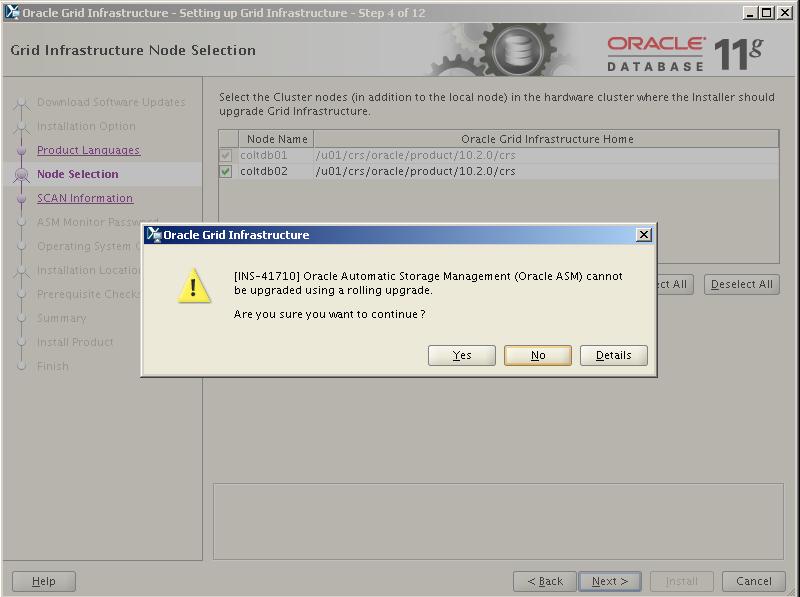Cancel the Grid Infrastructure installer

(754, 581)
